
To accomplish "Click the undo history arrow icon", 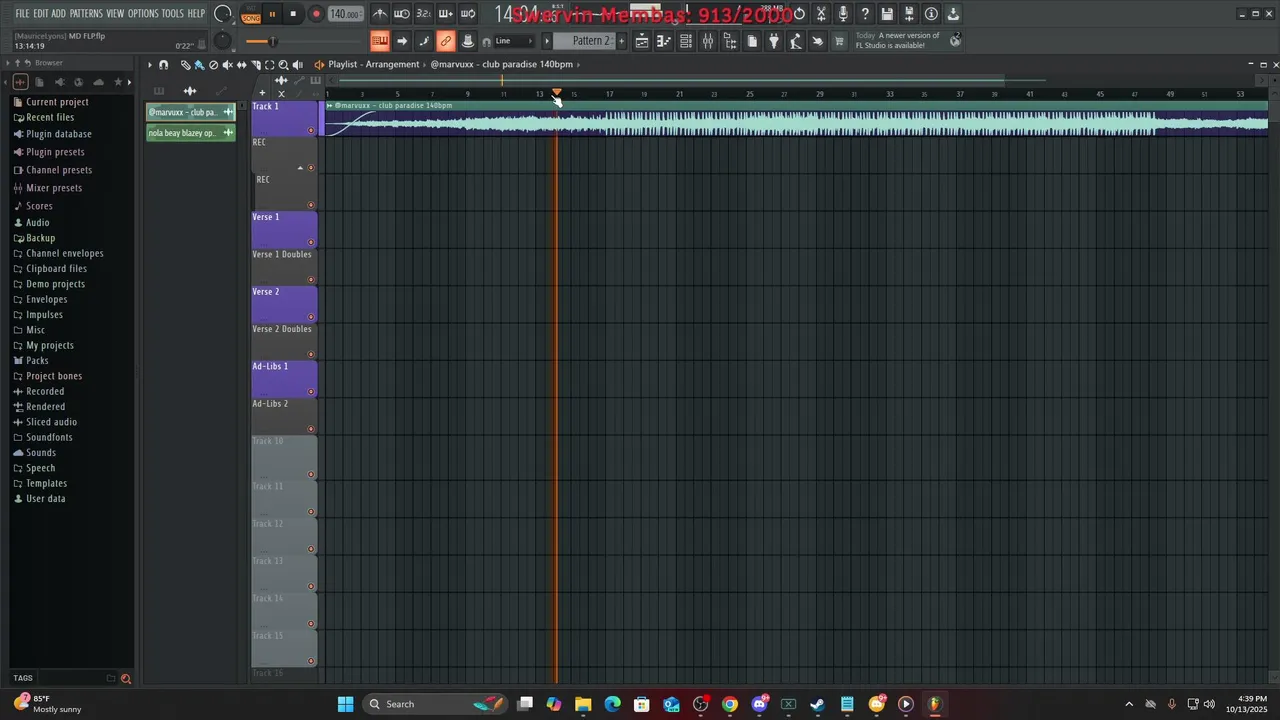I will (799, 14).
